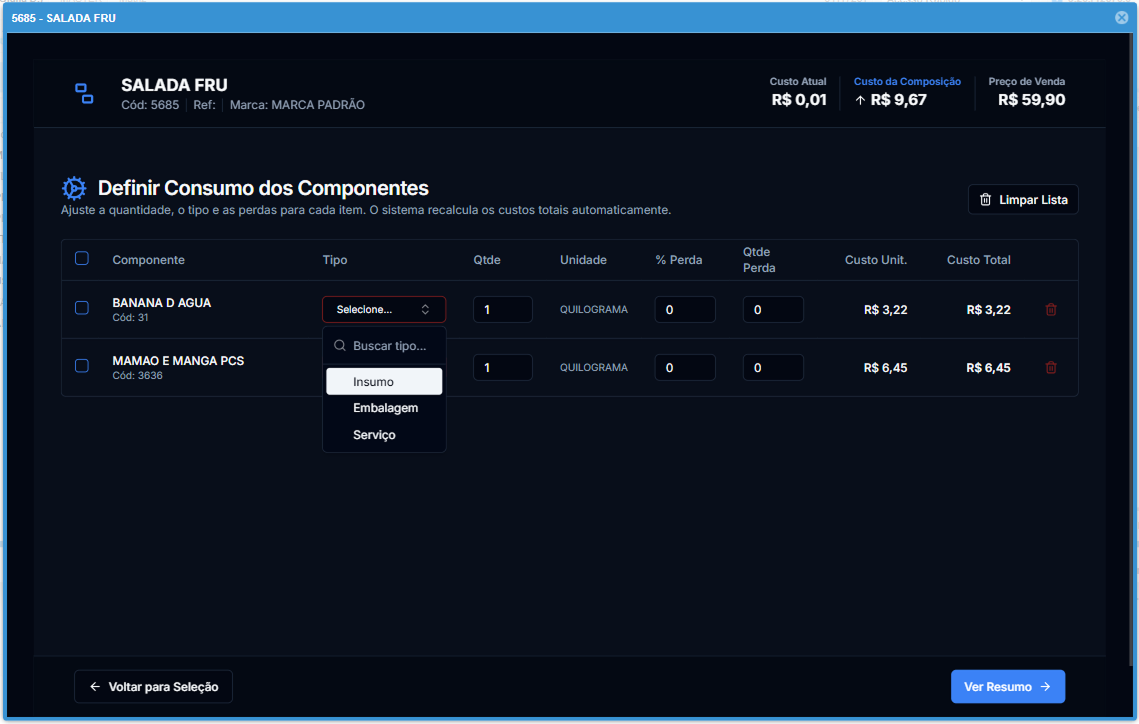
Task: Delete the BANANA D AGUA row
Action: pos(1051,310)
